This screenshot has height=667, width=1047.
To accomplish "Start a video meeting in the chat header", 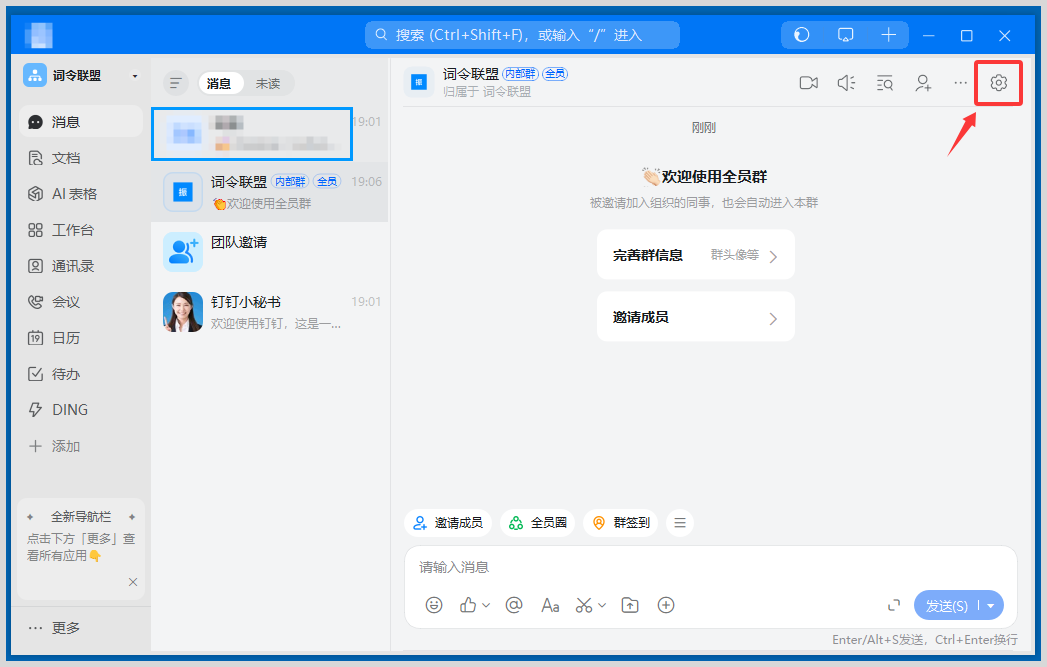I will (x=808, y=83).
